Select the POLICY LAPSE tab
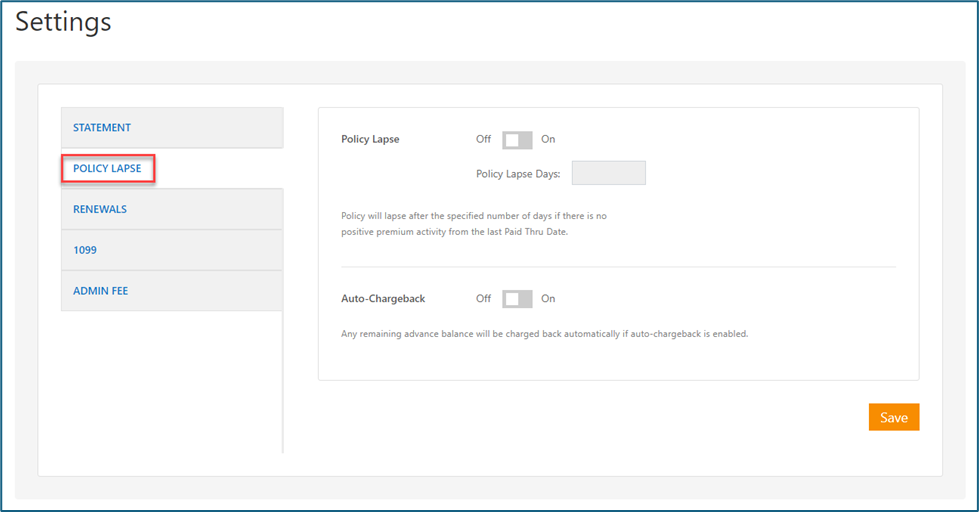This screenshot has height=512, width=979. pos(107,169)
